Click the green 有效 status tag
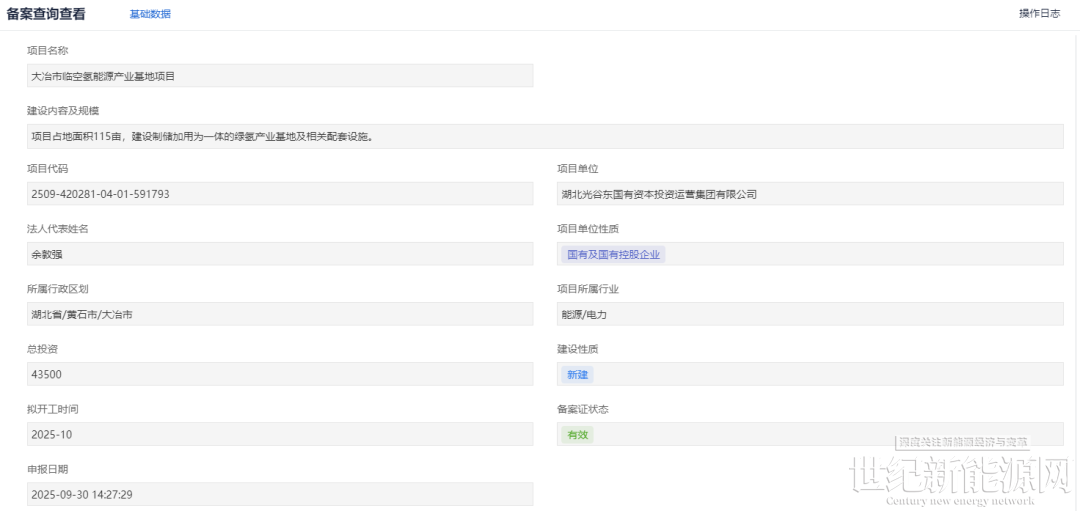Viewport: 1080px width, 511px height. pyautogui.click(x=577, y=434)
